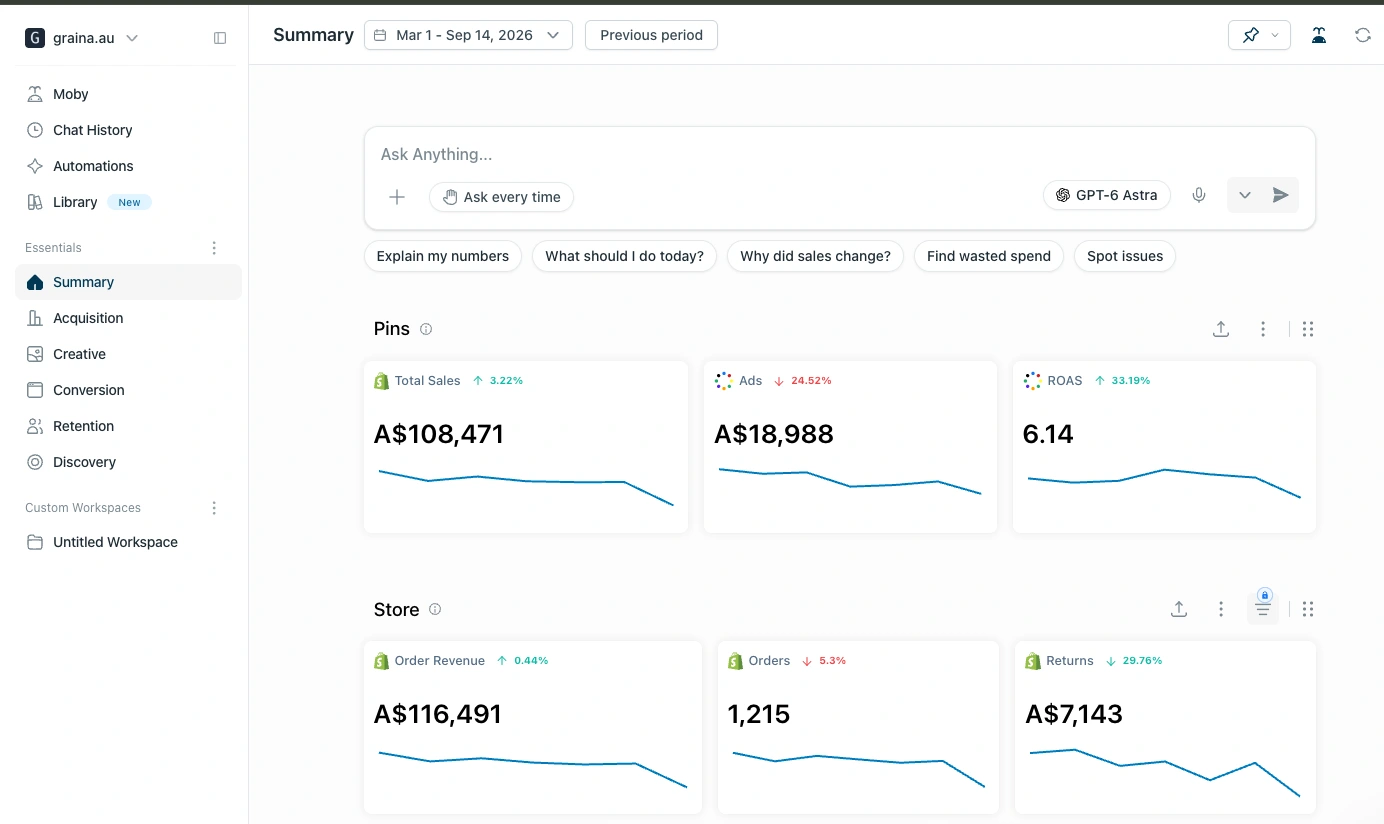Change the Ask every time permission

501,197
